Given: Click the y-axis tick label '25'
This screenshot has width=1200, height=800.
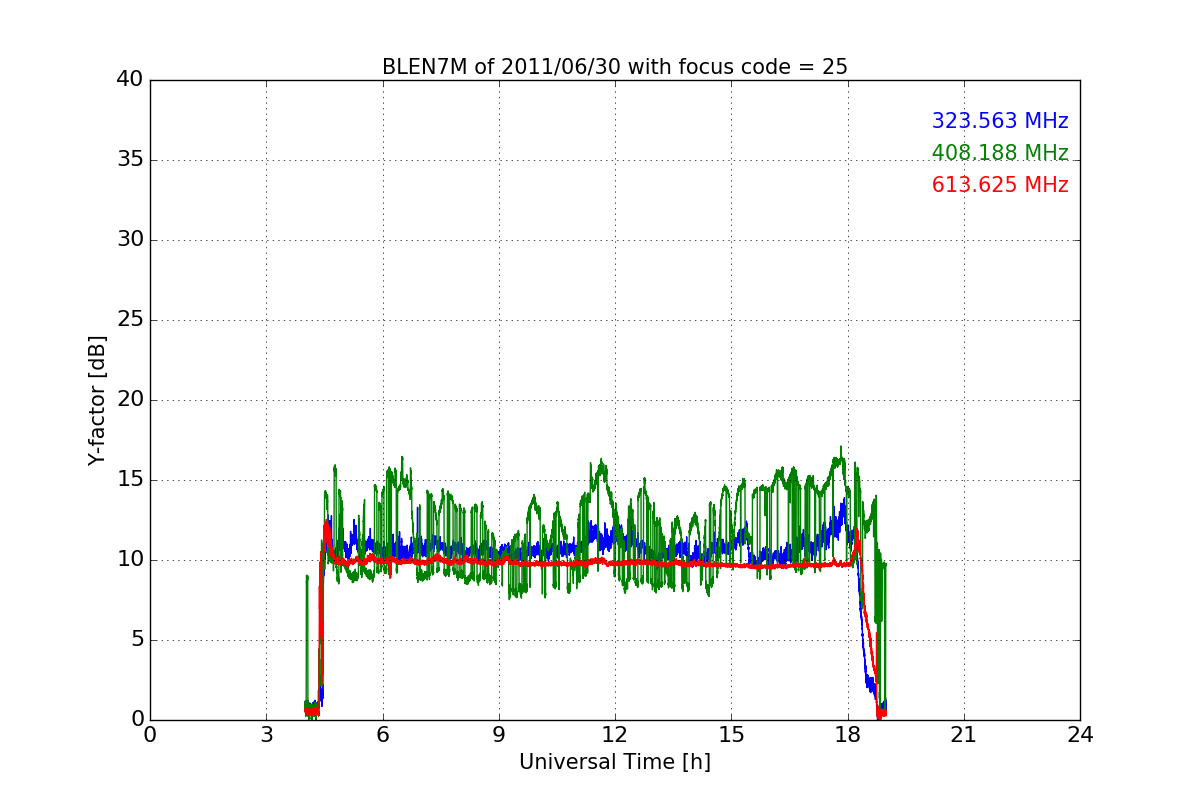Looking at the screenshot, I should point(131,320).
